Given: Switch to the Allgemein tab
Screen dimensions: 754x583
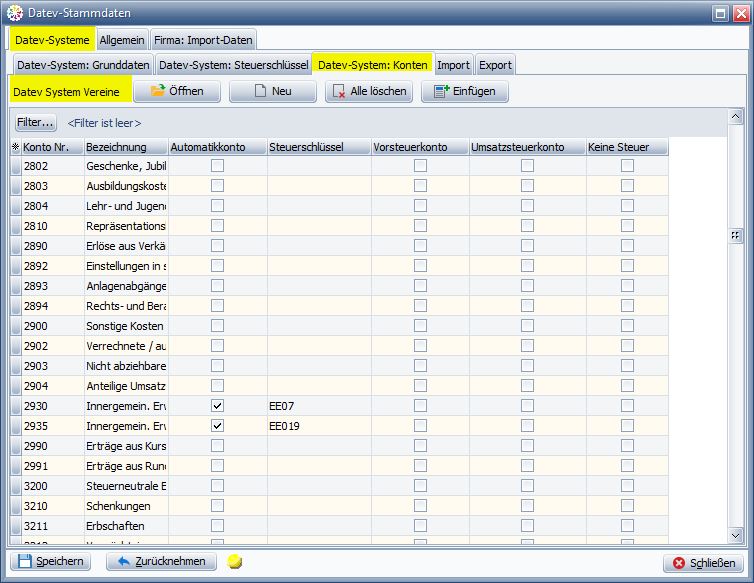Looking at the screenshot, I should (122, 40).
